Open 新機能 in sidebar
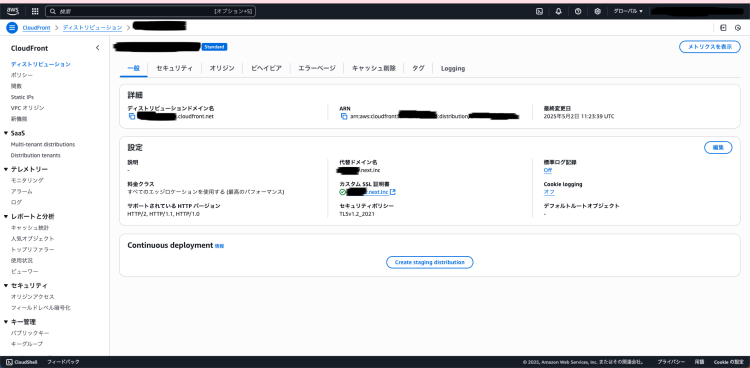The width and height of the screenshot is (750, 368). 19,119
